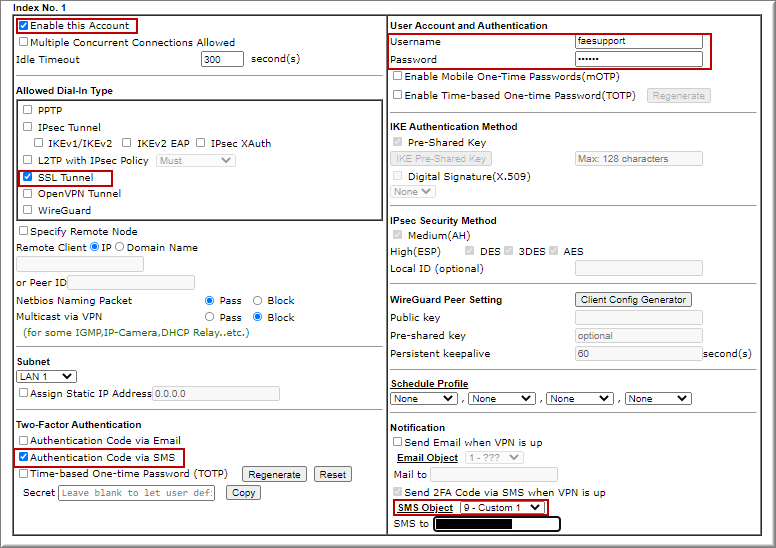Toggle the DES encryption checkbox

point(470,250)
